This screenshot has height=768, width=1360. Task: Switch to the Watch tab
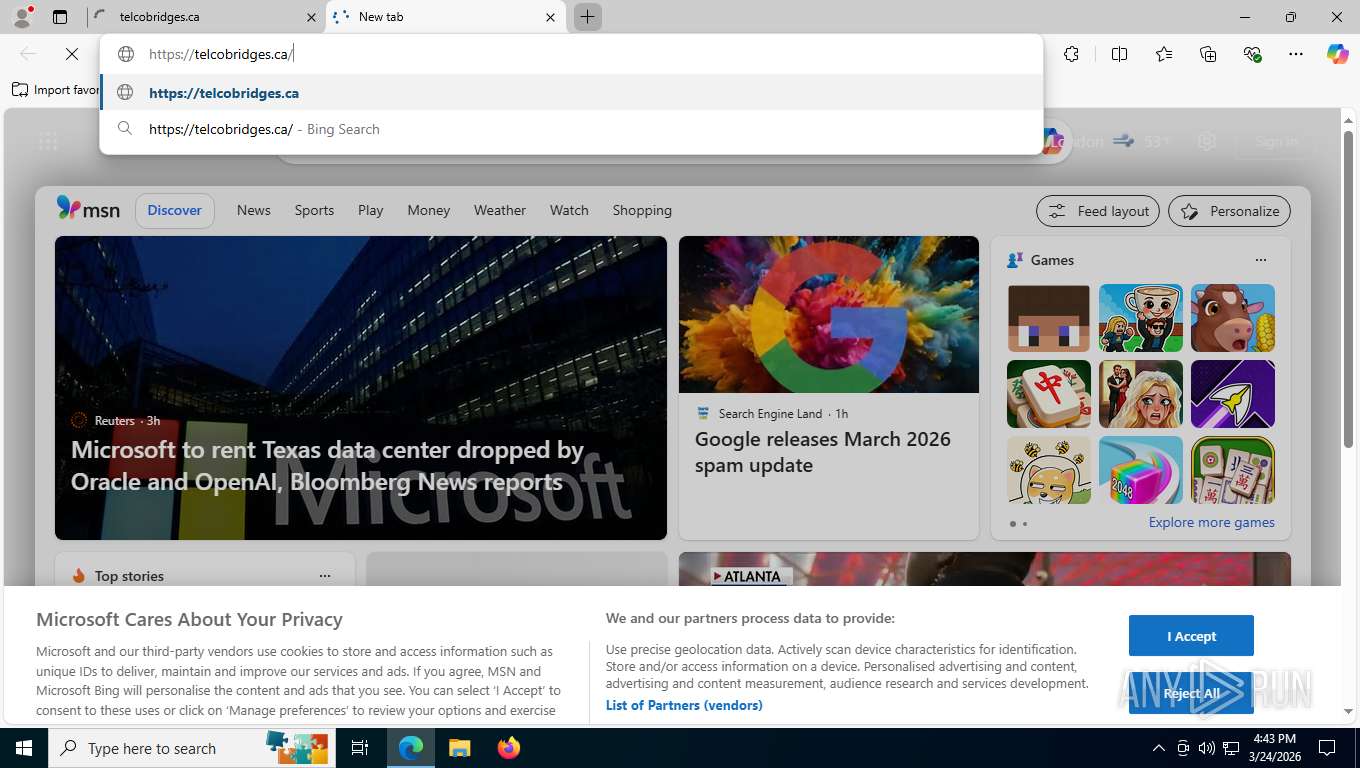(x=569, y=210)
